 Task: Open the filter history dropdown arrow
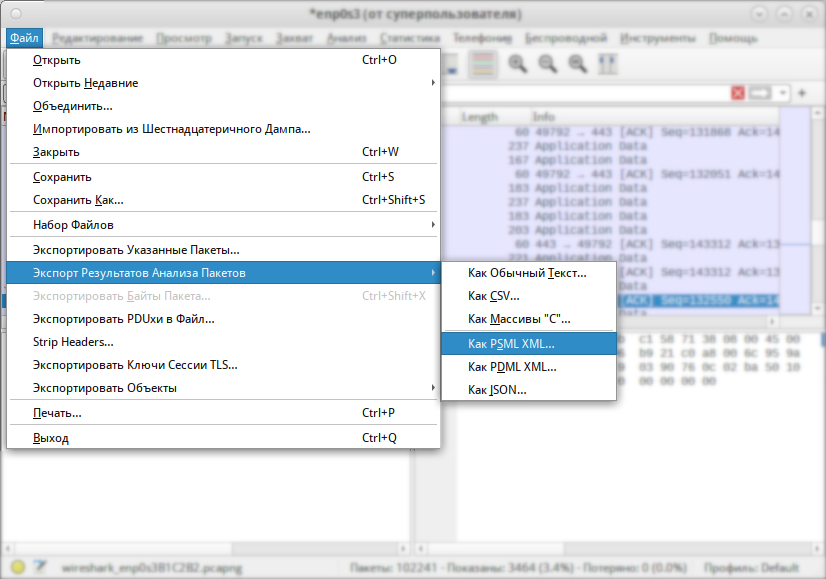(x=783, y=93)
